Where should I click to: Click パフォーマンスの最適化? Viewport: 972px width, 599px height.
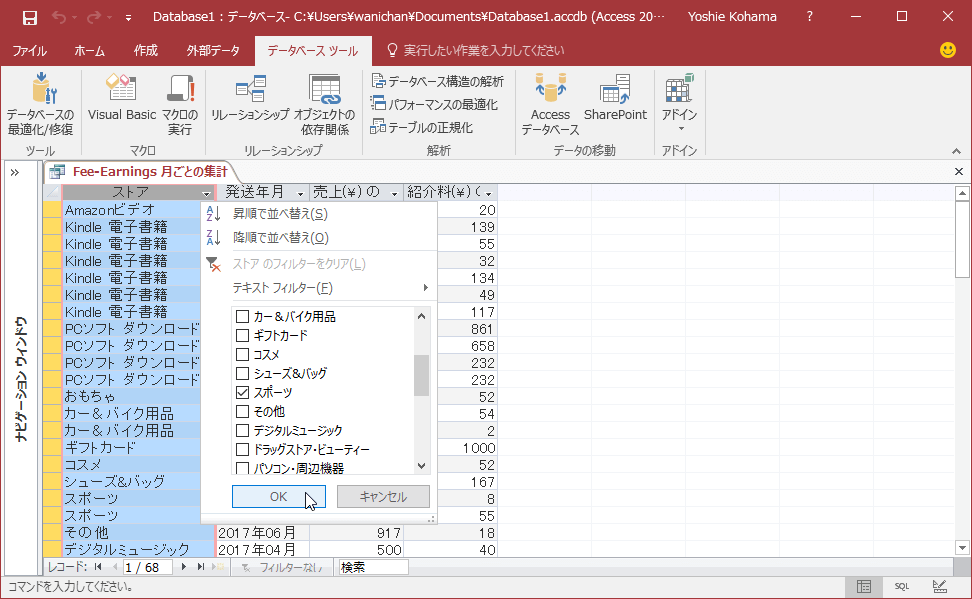pos(434,104)
